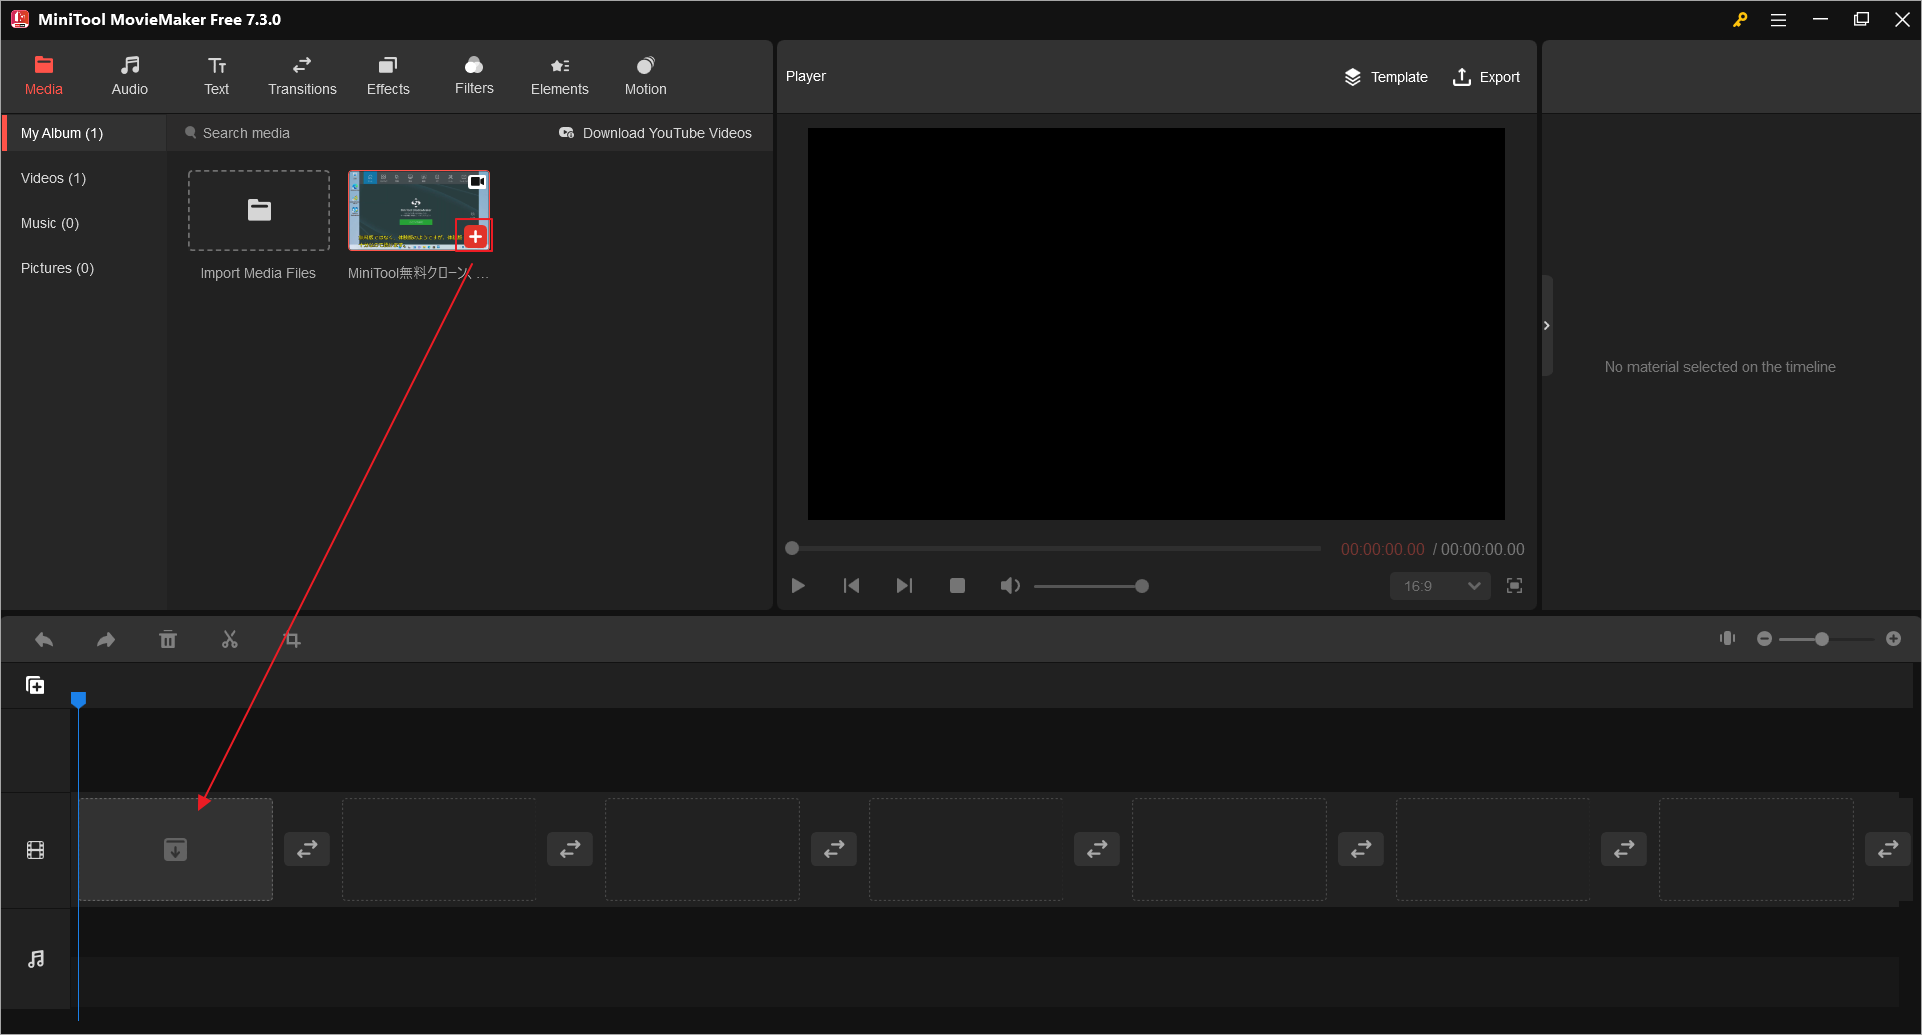Open the Effects tab
Viewport: 1922px width, 1035px height.
point(388,77)
